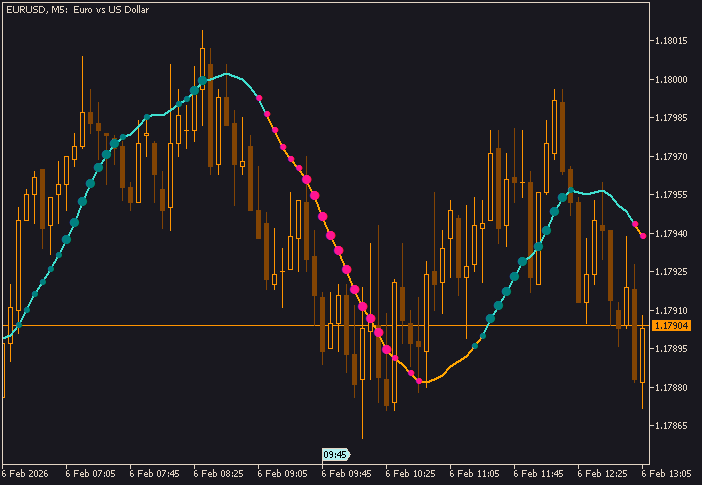This screenshot has height=485, width=702.
Task: Click the 1.17904 current price label
Action: [672, 326]
